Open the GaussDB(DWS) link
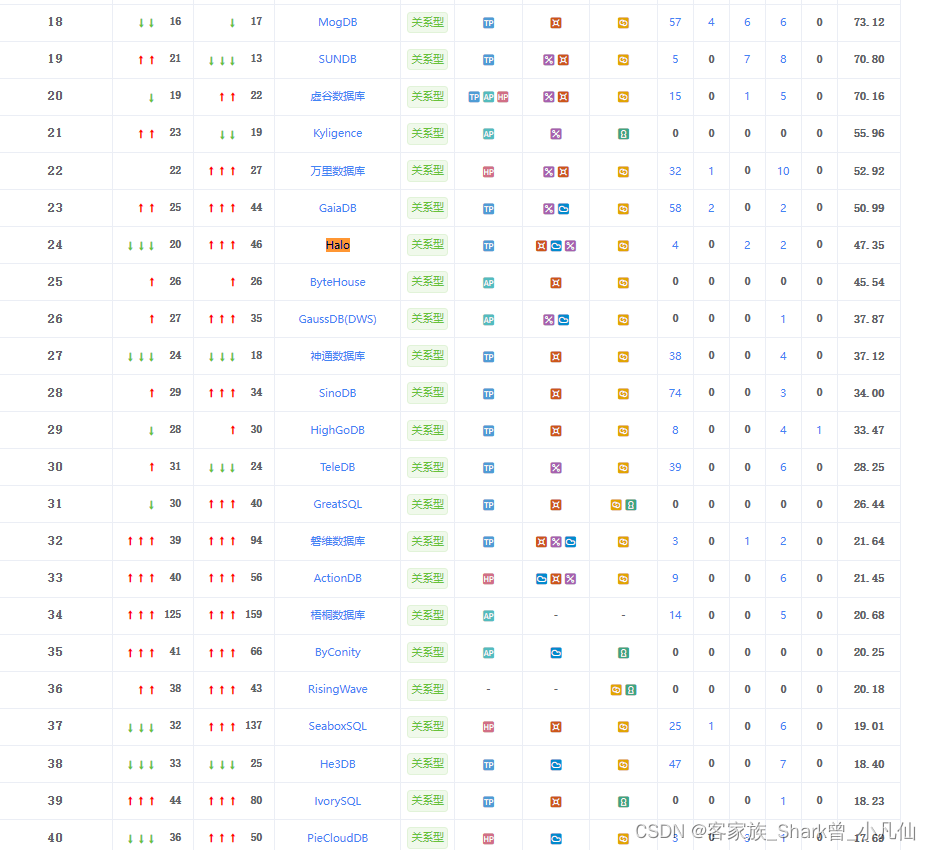931x850 pixels. 337,319
